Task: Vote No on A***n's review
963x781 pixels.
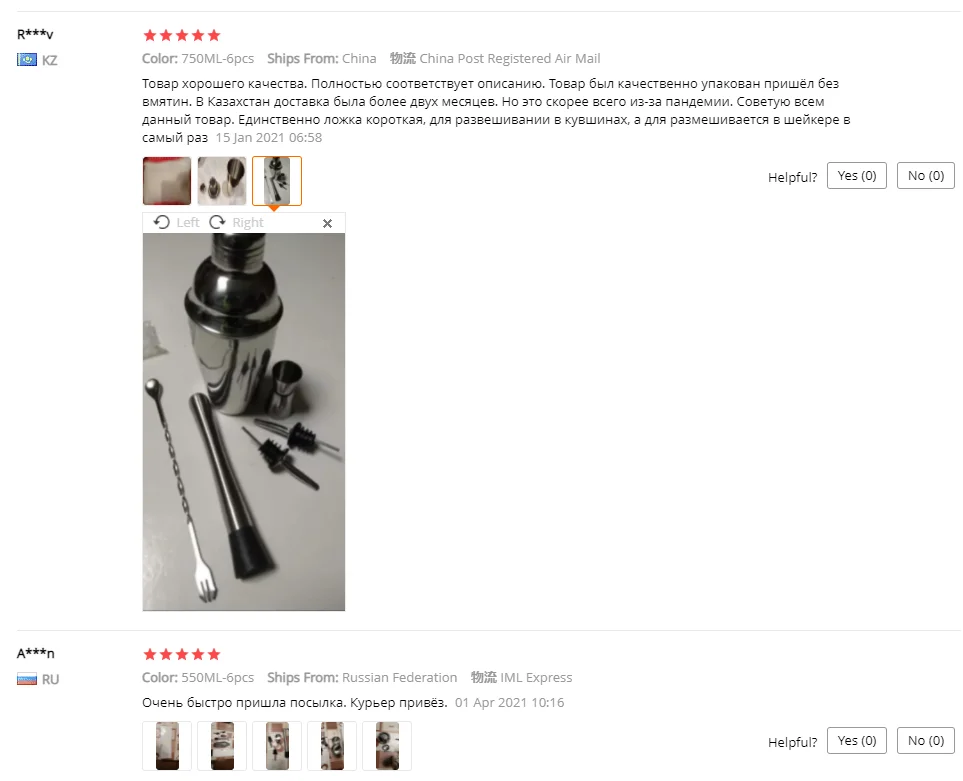Action: click(x=926, y=740)
